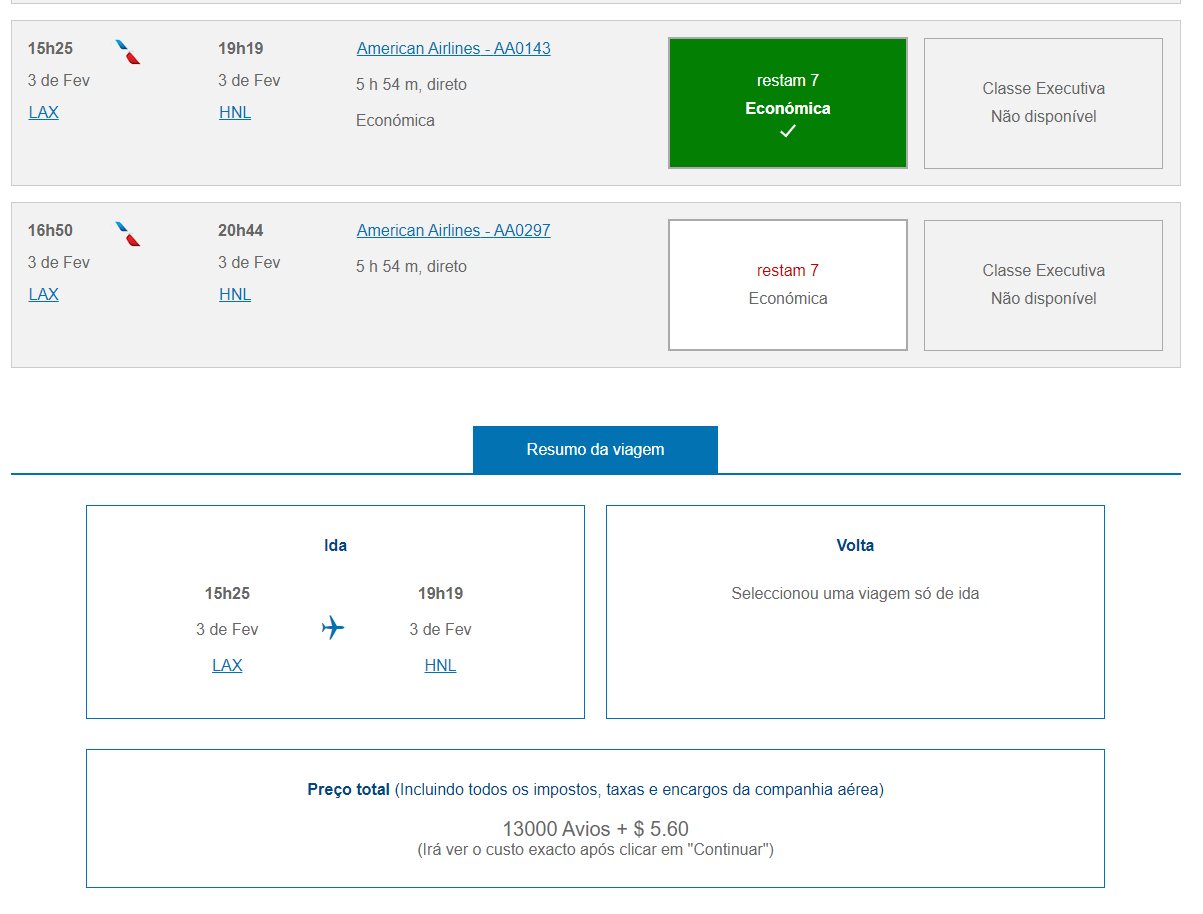
Task: Click the LAX link in the Ida summary
Action: click(227, 665)
